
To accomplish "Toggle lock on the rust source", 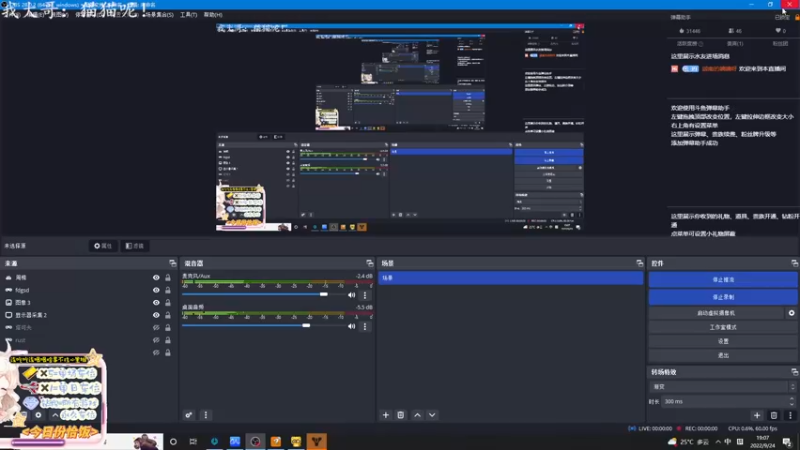I will [168, 340].
